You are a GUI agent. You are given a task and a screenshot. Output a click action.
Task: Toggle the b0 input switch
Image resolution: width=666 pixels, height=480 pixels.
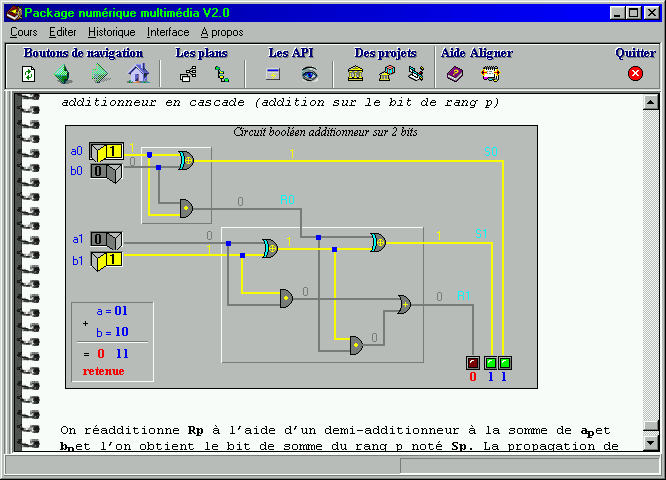(105, 171)
